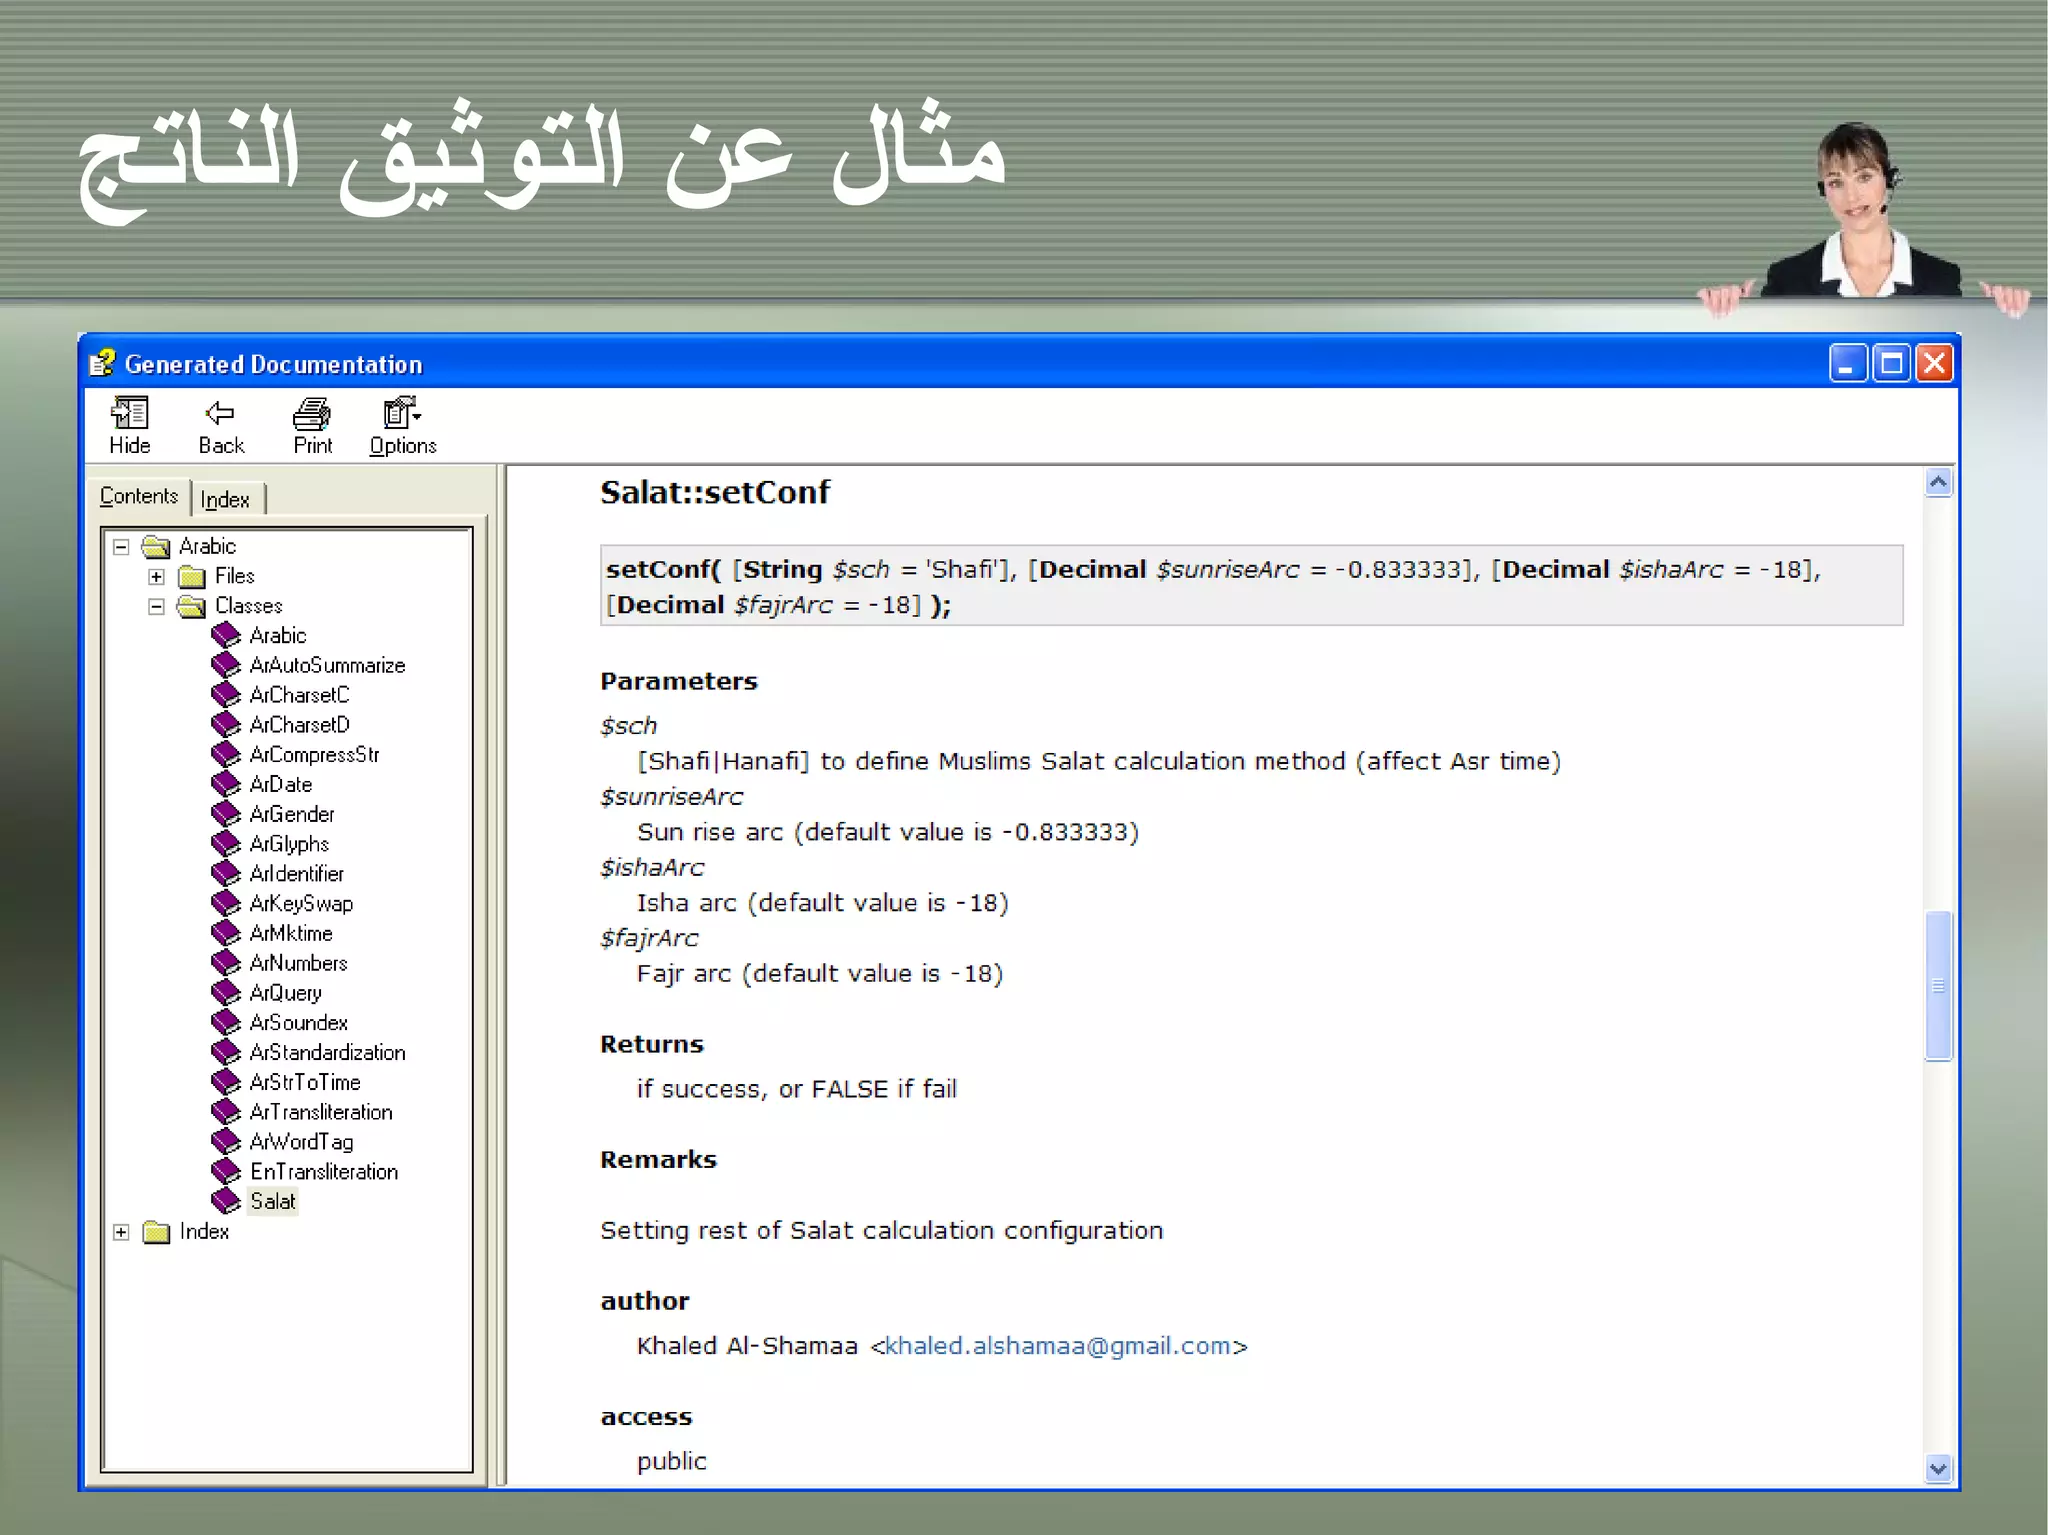Click the book icon beside Arabic class
Viewport: 2048px width, 1535px height.
(226, 635)
